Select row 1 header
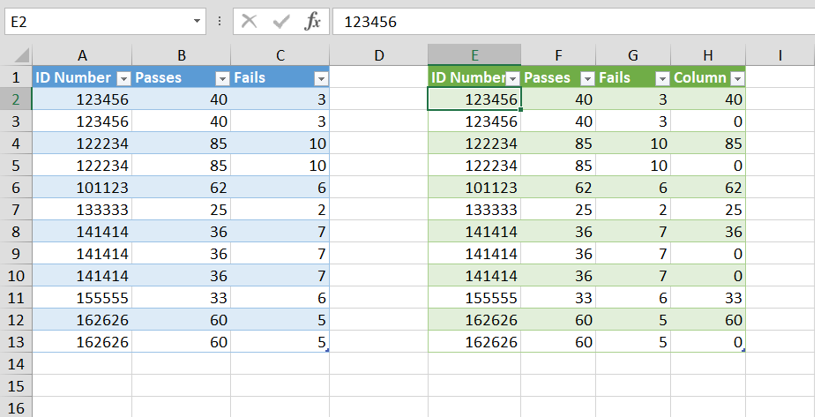Screen dimensions: 815x417 point(16,77)
